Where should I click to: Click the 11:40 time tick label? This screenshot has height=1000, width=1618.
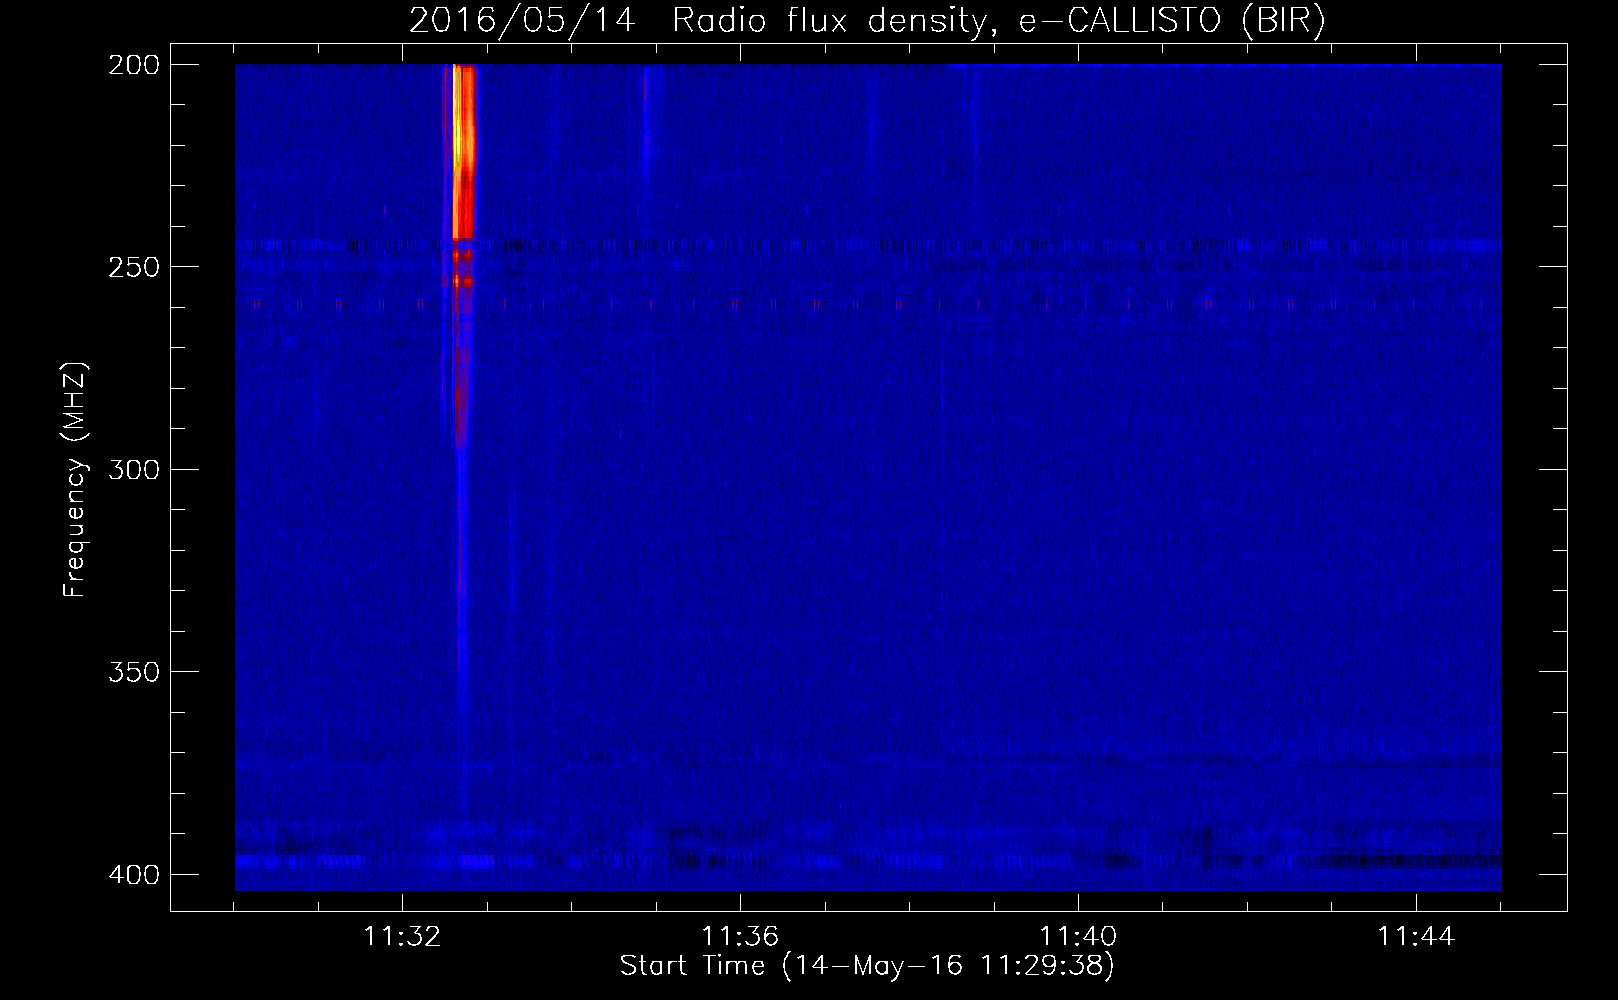coord(1078,937)
